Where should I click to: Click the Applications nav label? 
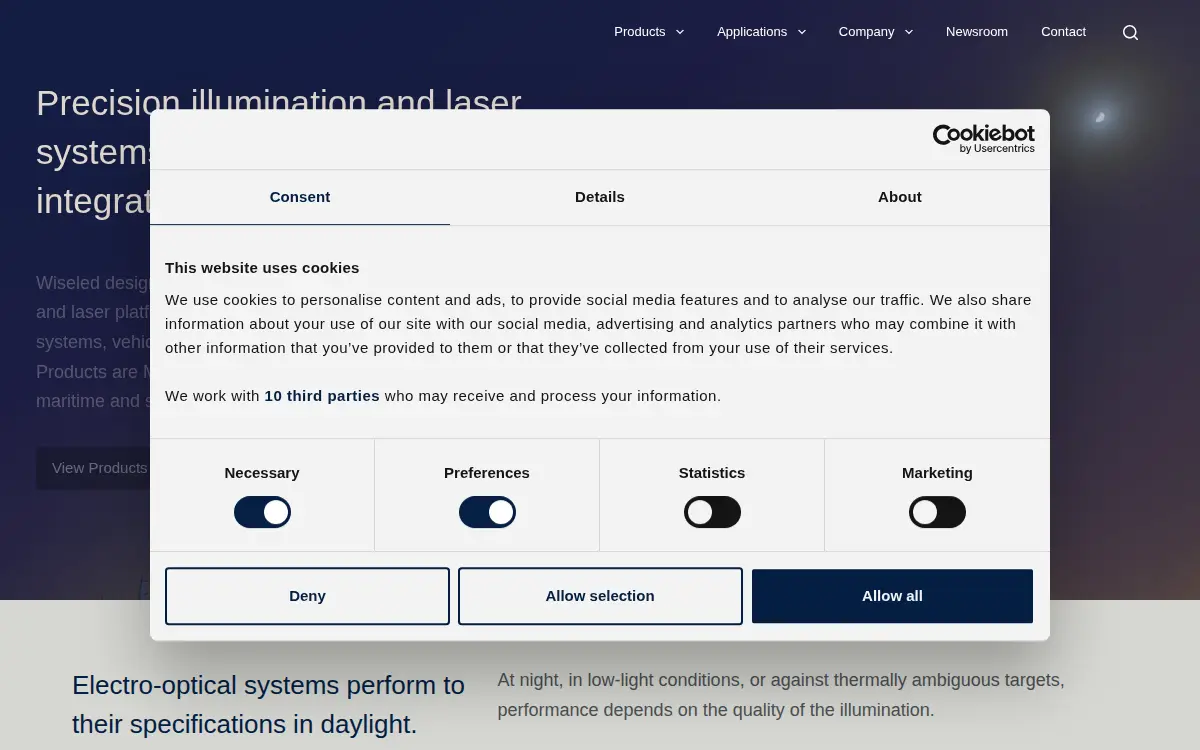pos(752,32)
